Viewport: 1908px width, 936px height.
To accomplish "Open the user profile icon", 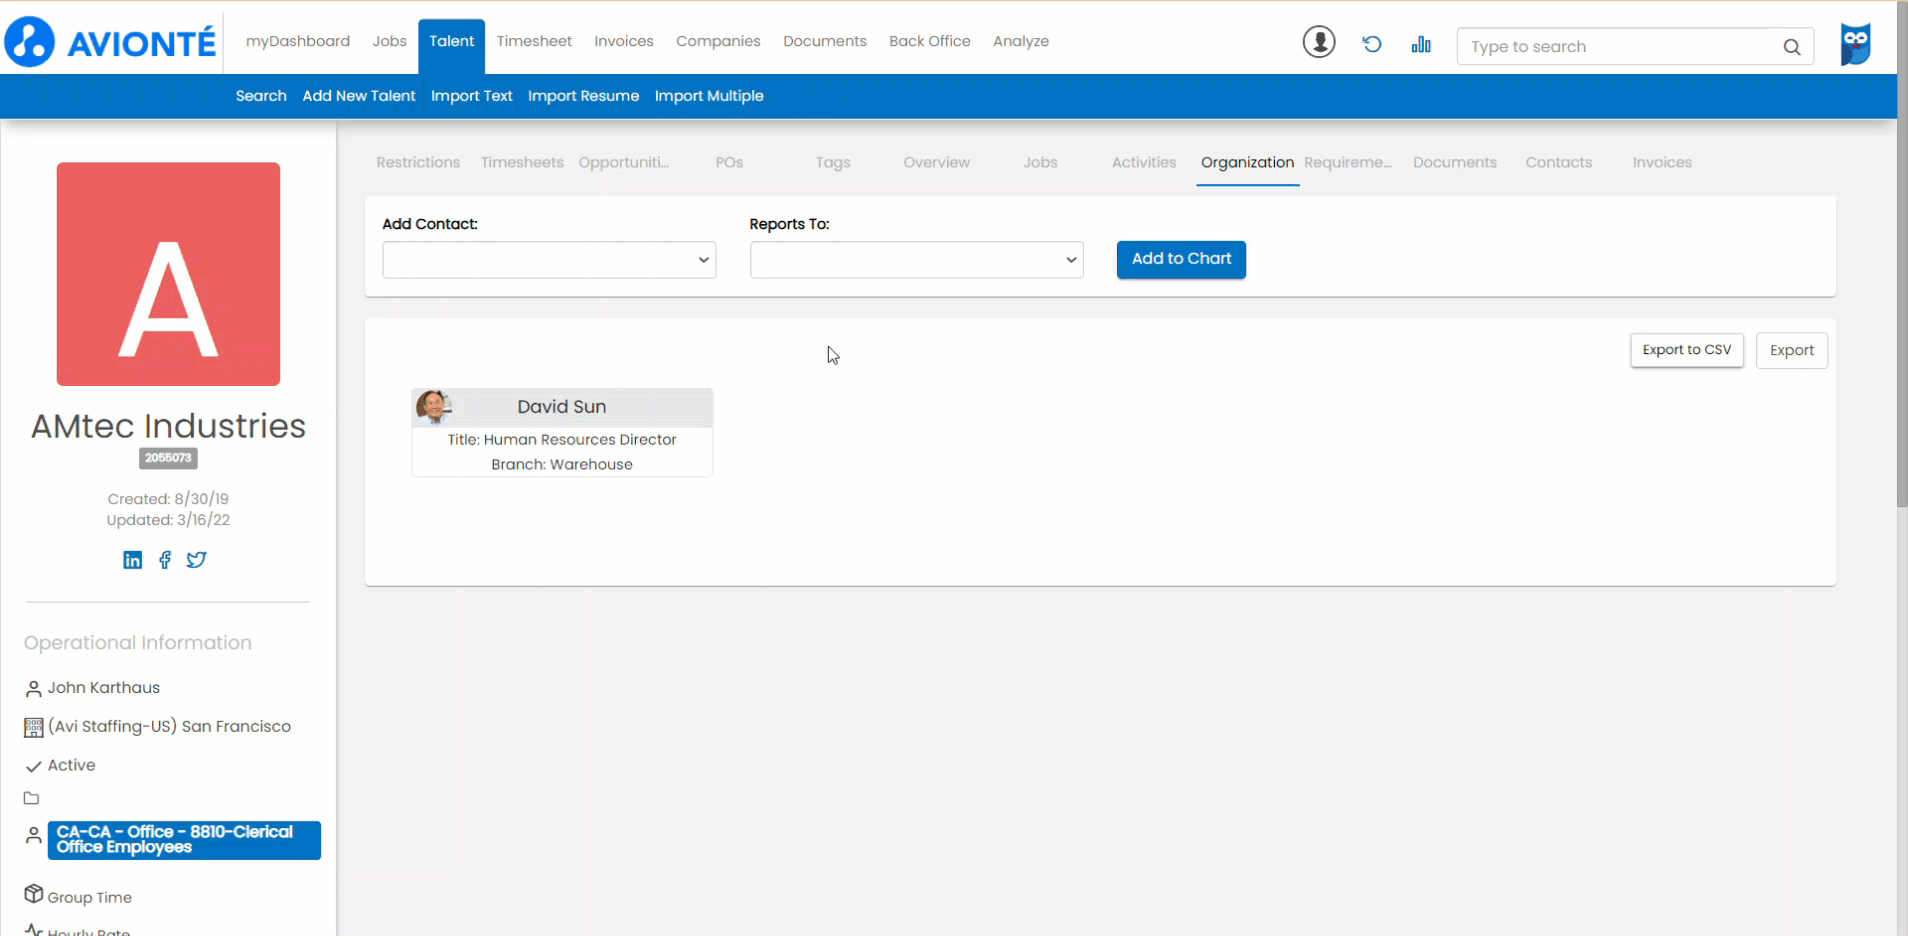I will [x=1319, y=42].
